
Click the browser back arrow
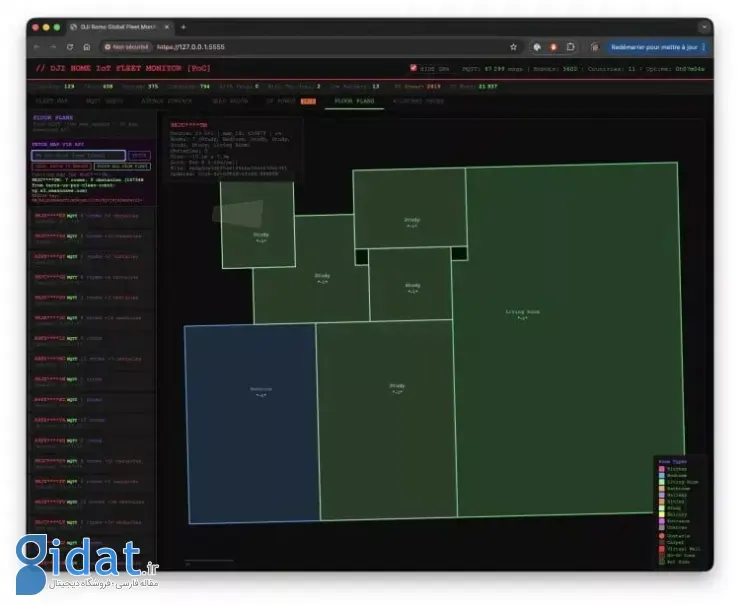coord(38,47)
